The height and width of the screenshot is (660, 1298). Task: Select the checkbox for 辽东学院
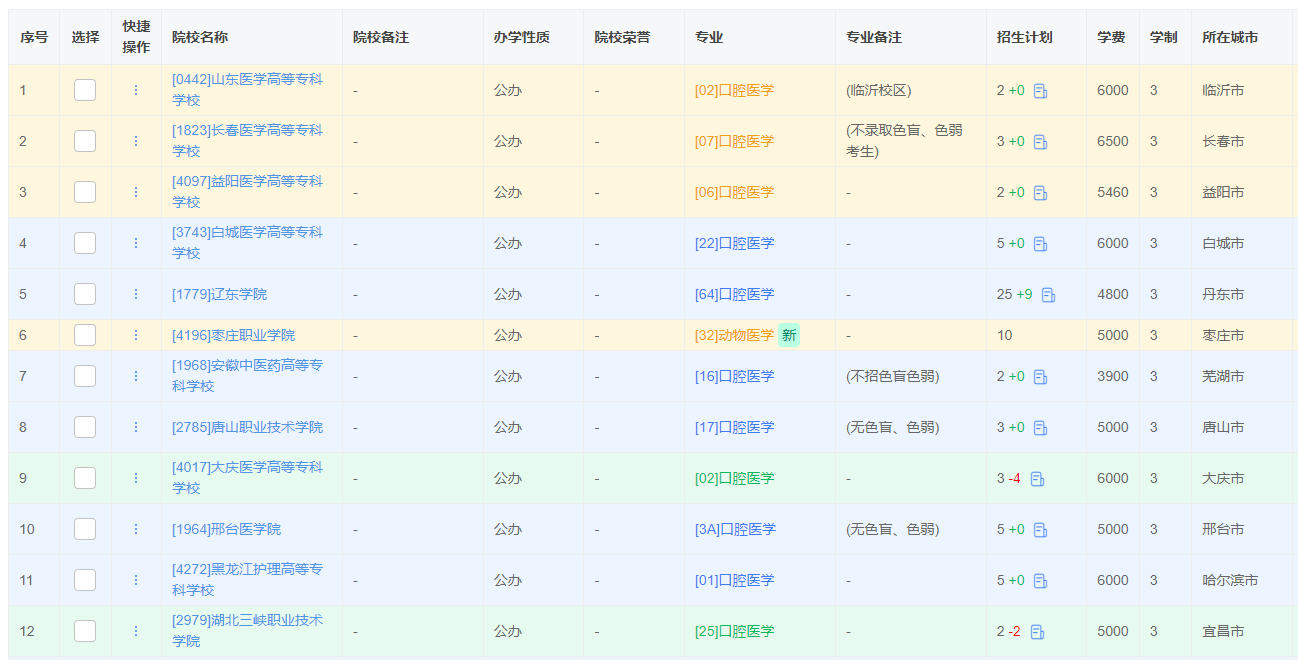(x=84, y=294)
